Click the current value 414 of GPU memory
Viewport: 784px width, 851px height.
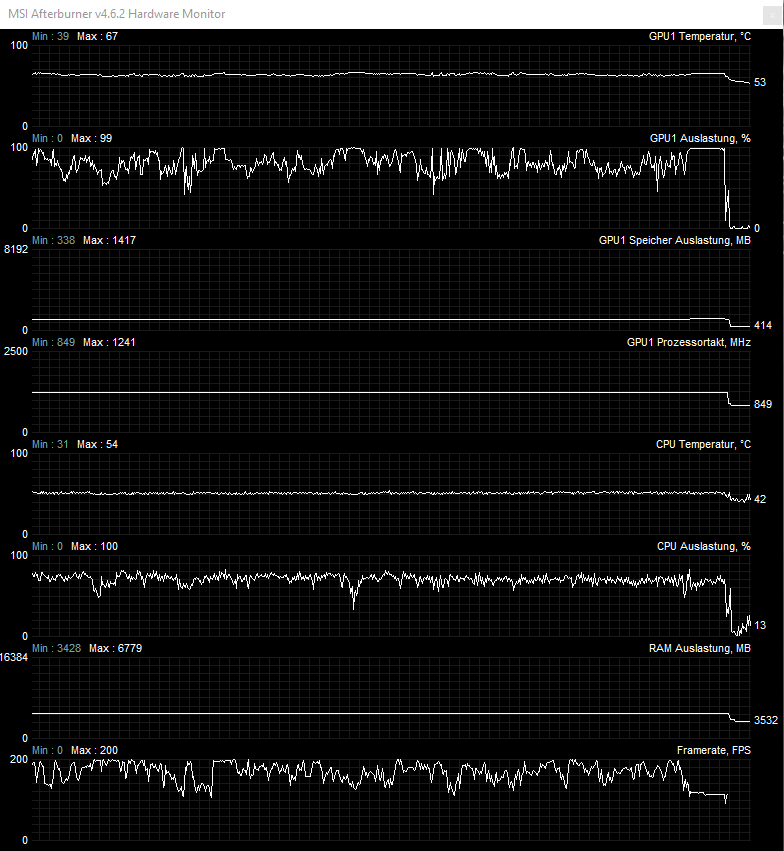point(762,326)
